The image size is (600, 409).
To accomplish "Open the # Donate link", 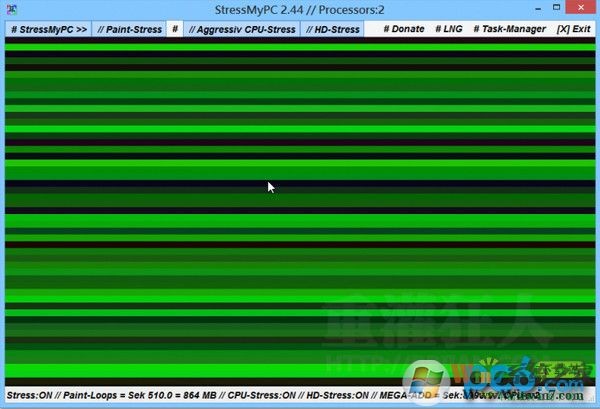I will click(x=404, y=29).
